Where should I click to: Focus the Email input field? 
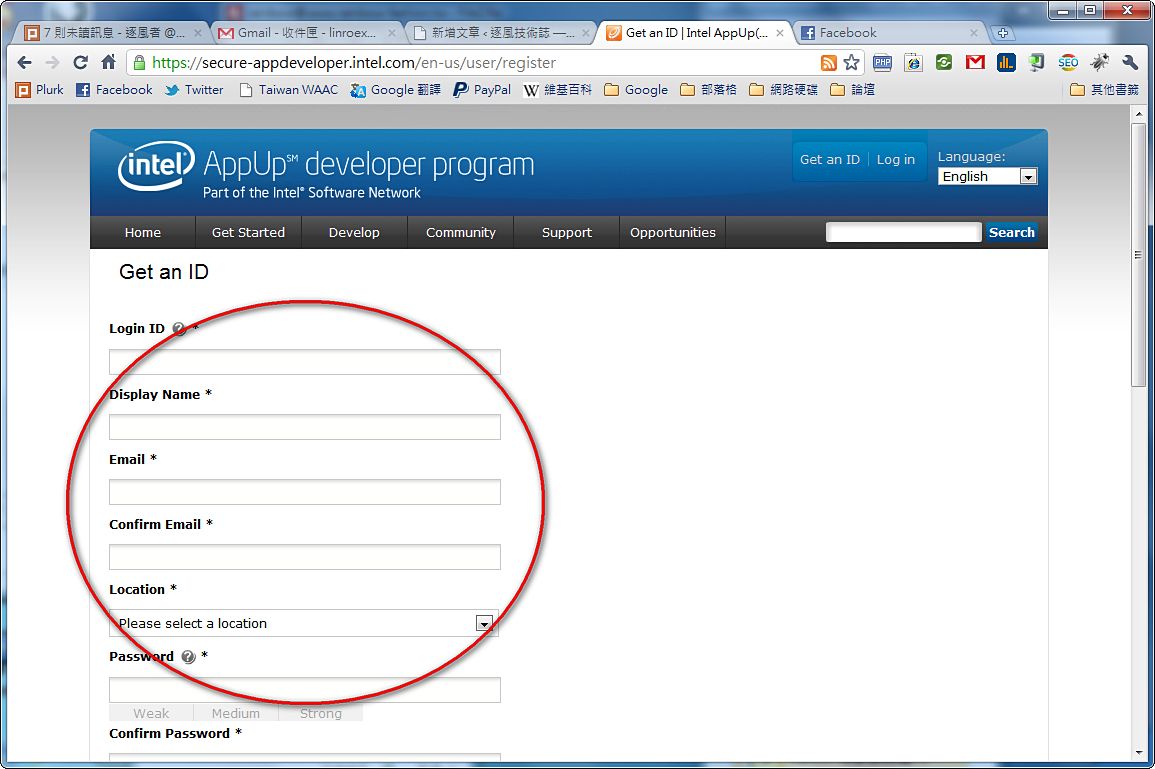click(304, 492)
